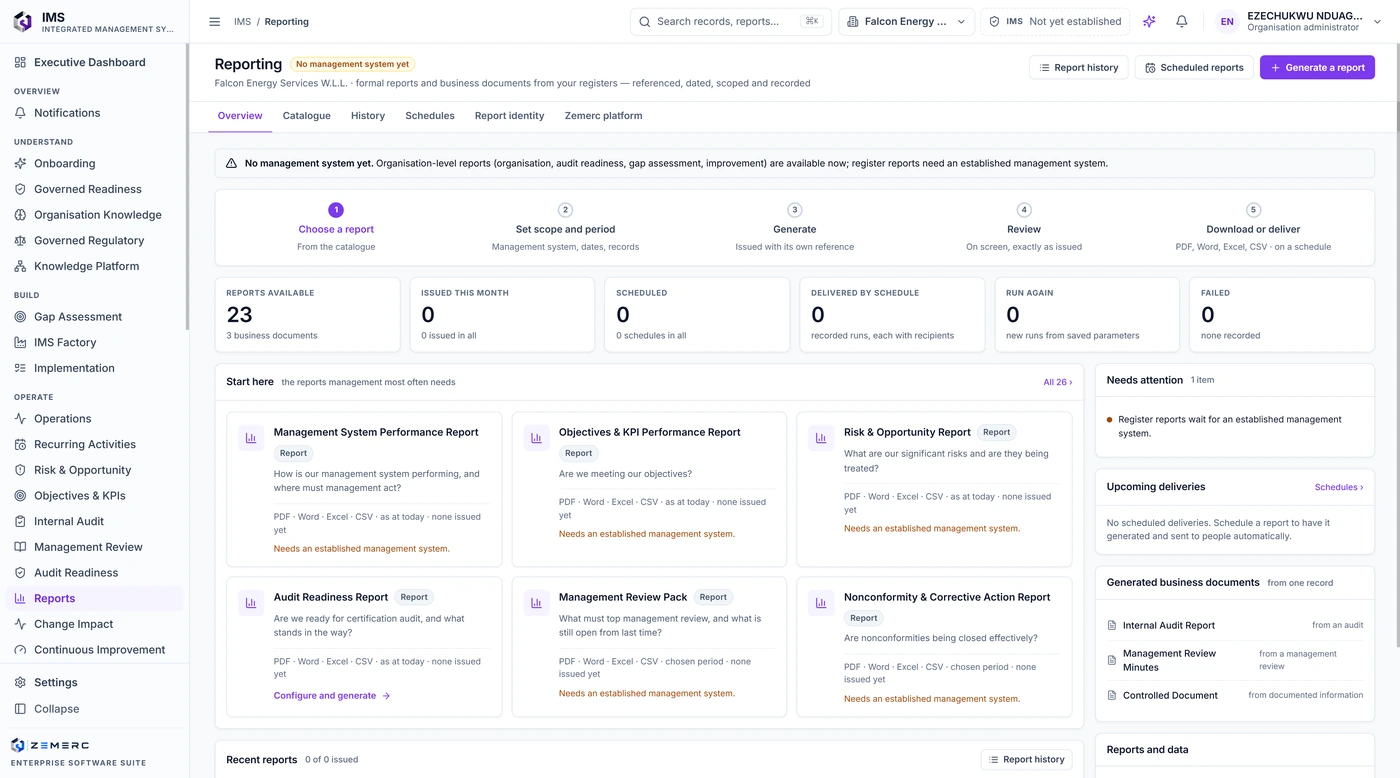Click the Operations pulse icon
Screen dimensions: 1400x778
pos(20,419)
